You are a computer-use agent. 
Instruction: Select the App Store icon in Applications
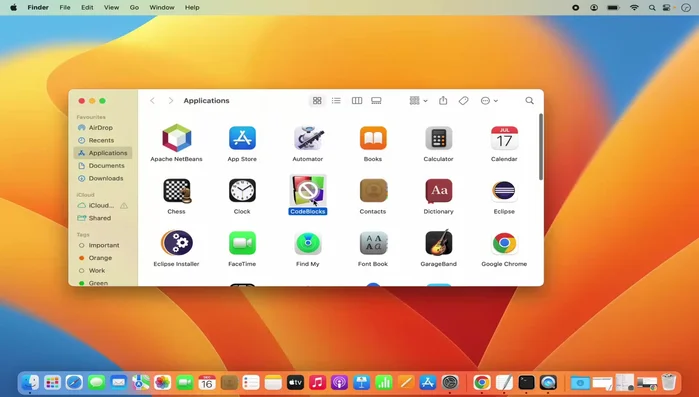point(242,138)
